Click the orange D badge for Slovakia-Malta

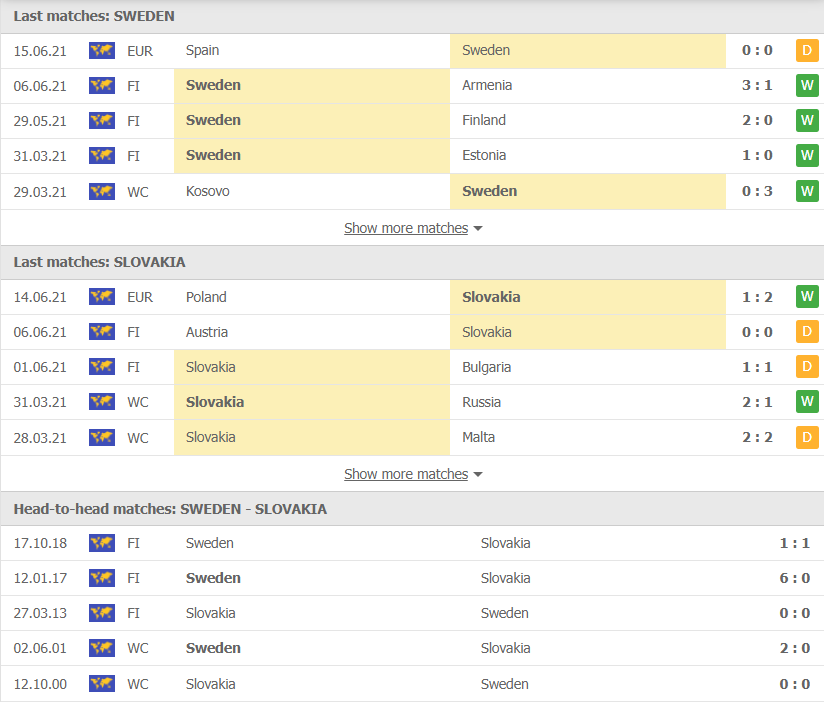click(807, 437)
